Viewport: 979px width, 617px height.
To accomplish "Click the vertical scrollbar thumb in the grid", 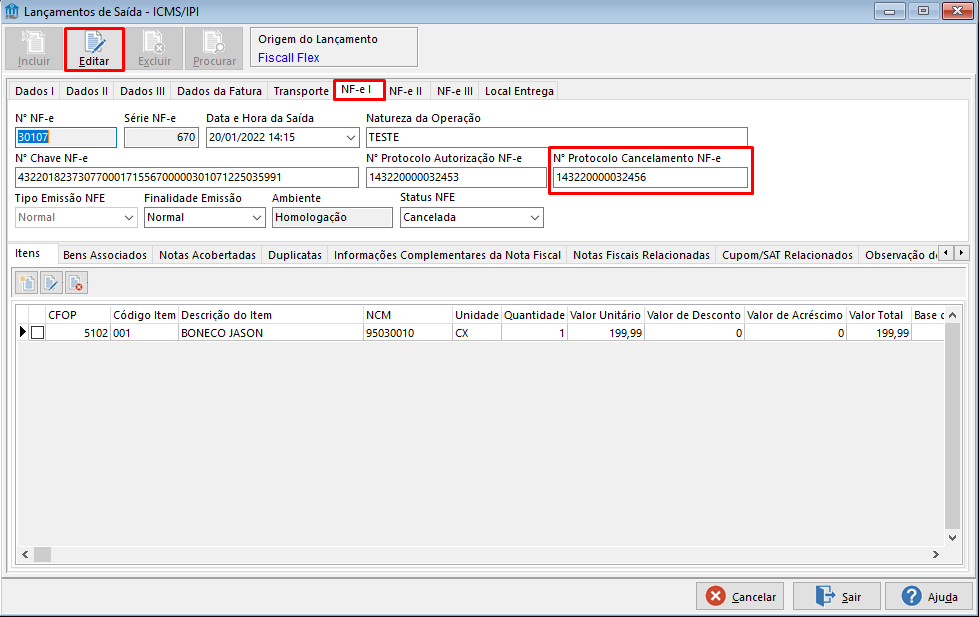I will coord(952,426).
